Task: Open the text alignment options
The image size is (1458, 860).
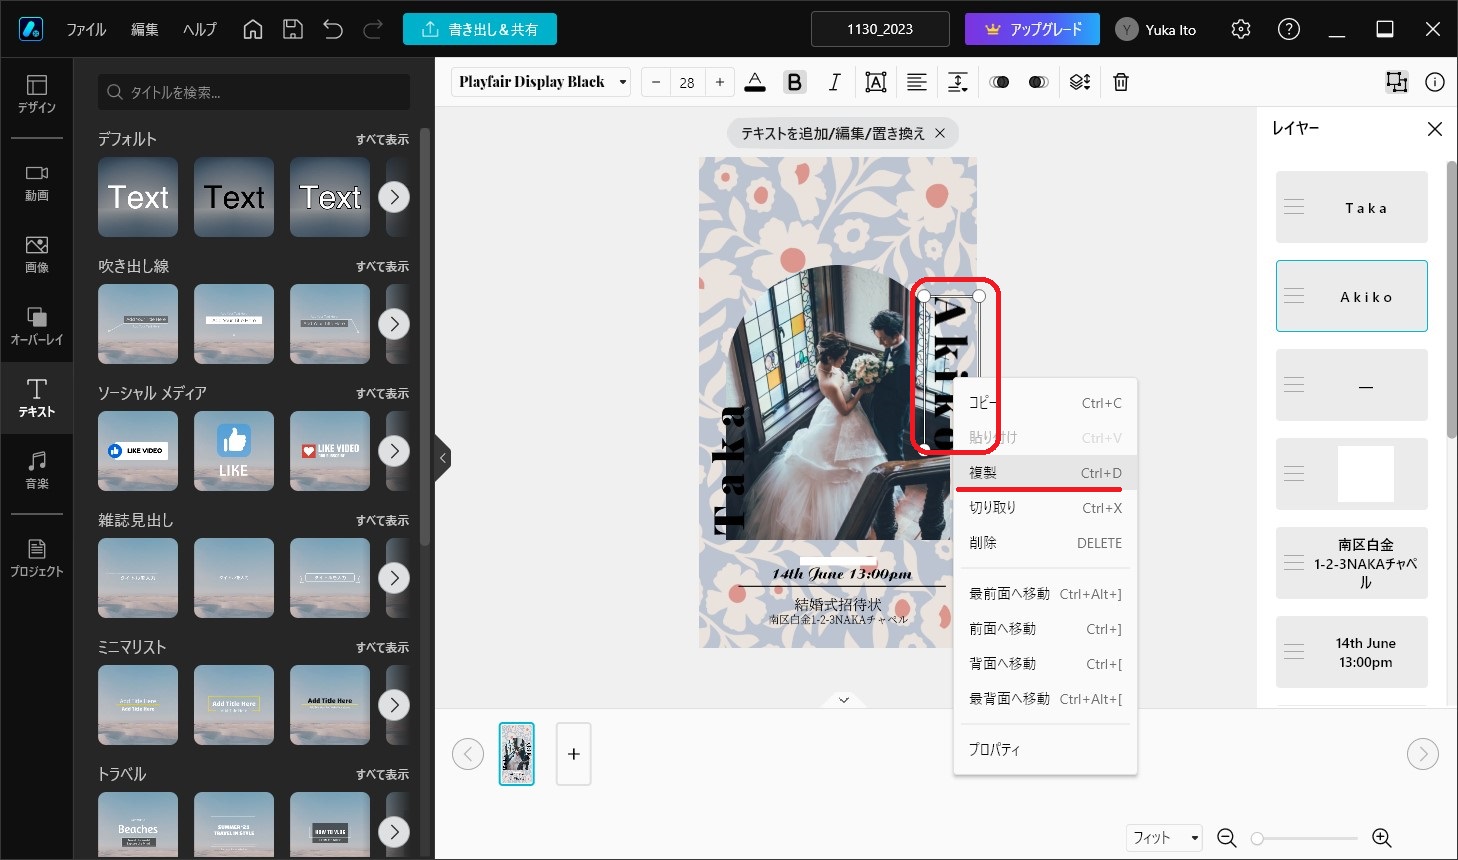Action: click(917, 82)
